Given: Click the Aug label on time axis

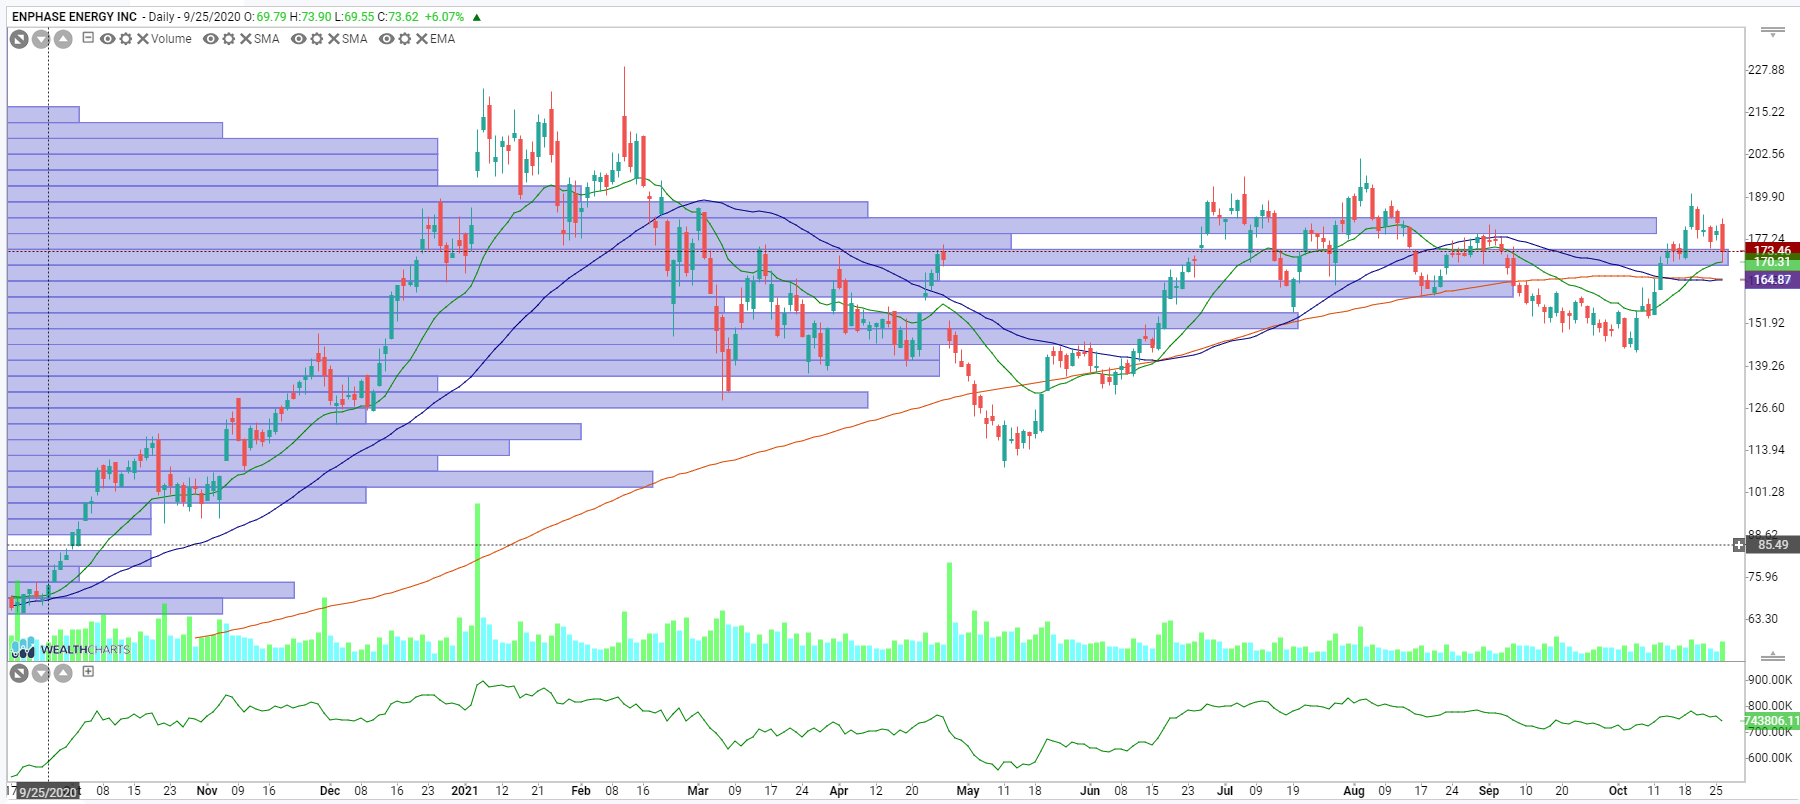Looking at the screenshot, I should 1354,791.
